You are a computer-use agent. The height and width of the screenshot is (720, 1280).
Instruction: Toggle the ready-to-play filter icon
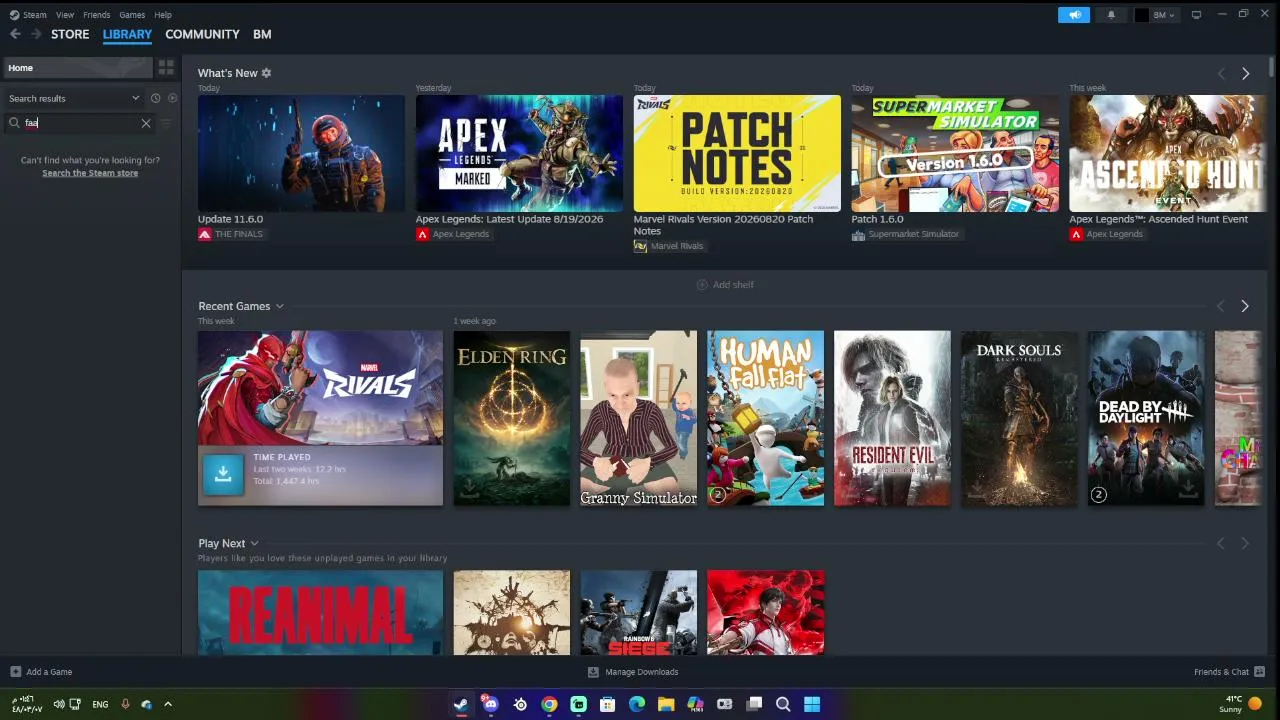pyautogui.click(x=172, y=98)
